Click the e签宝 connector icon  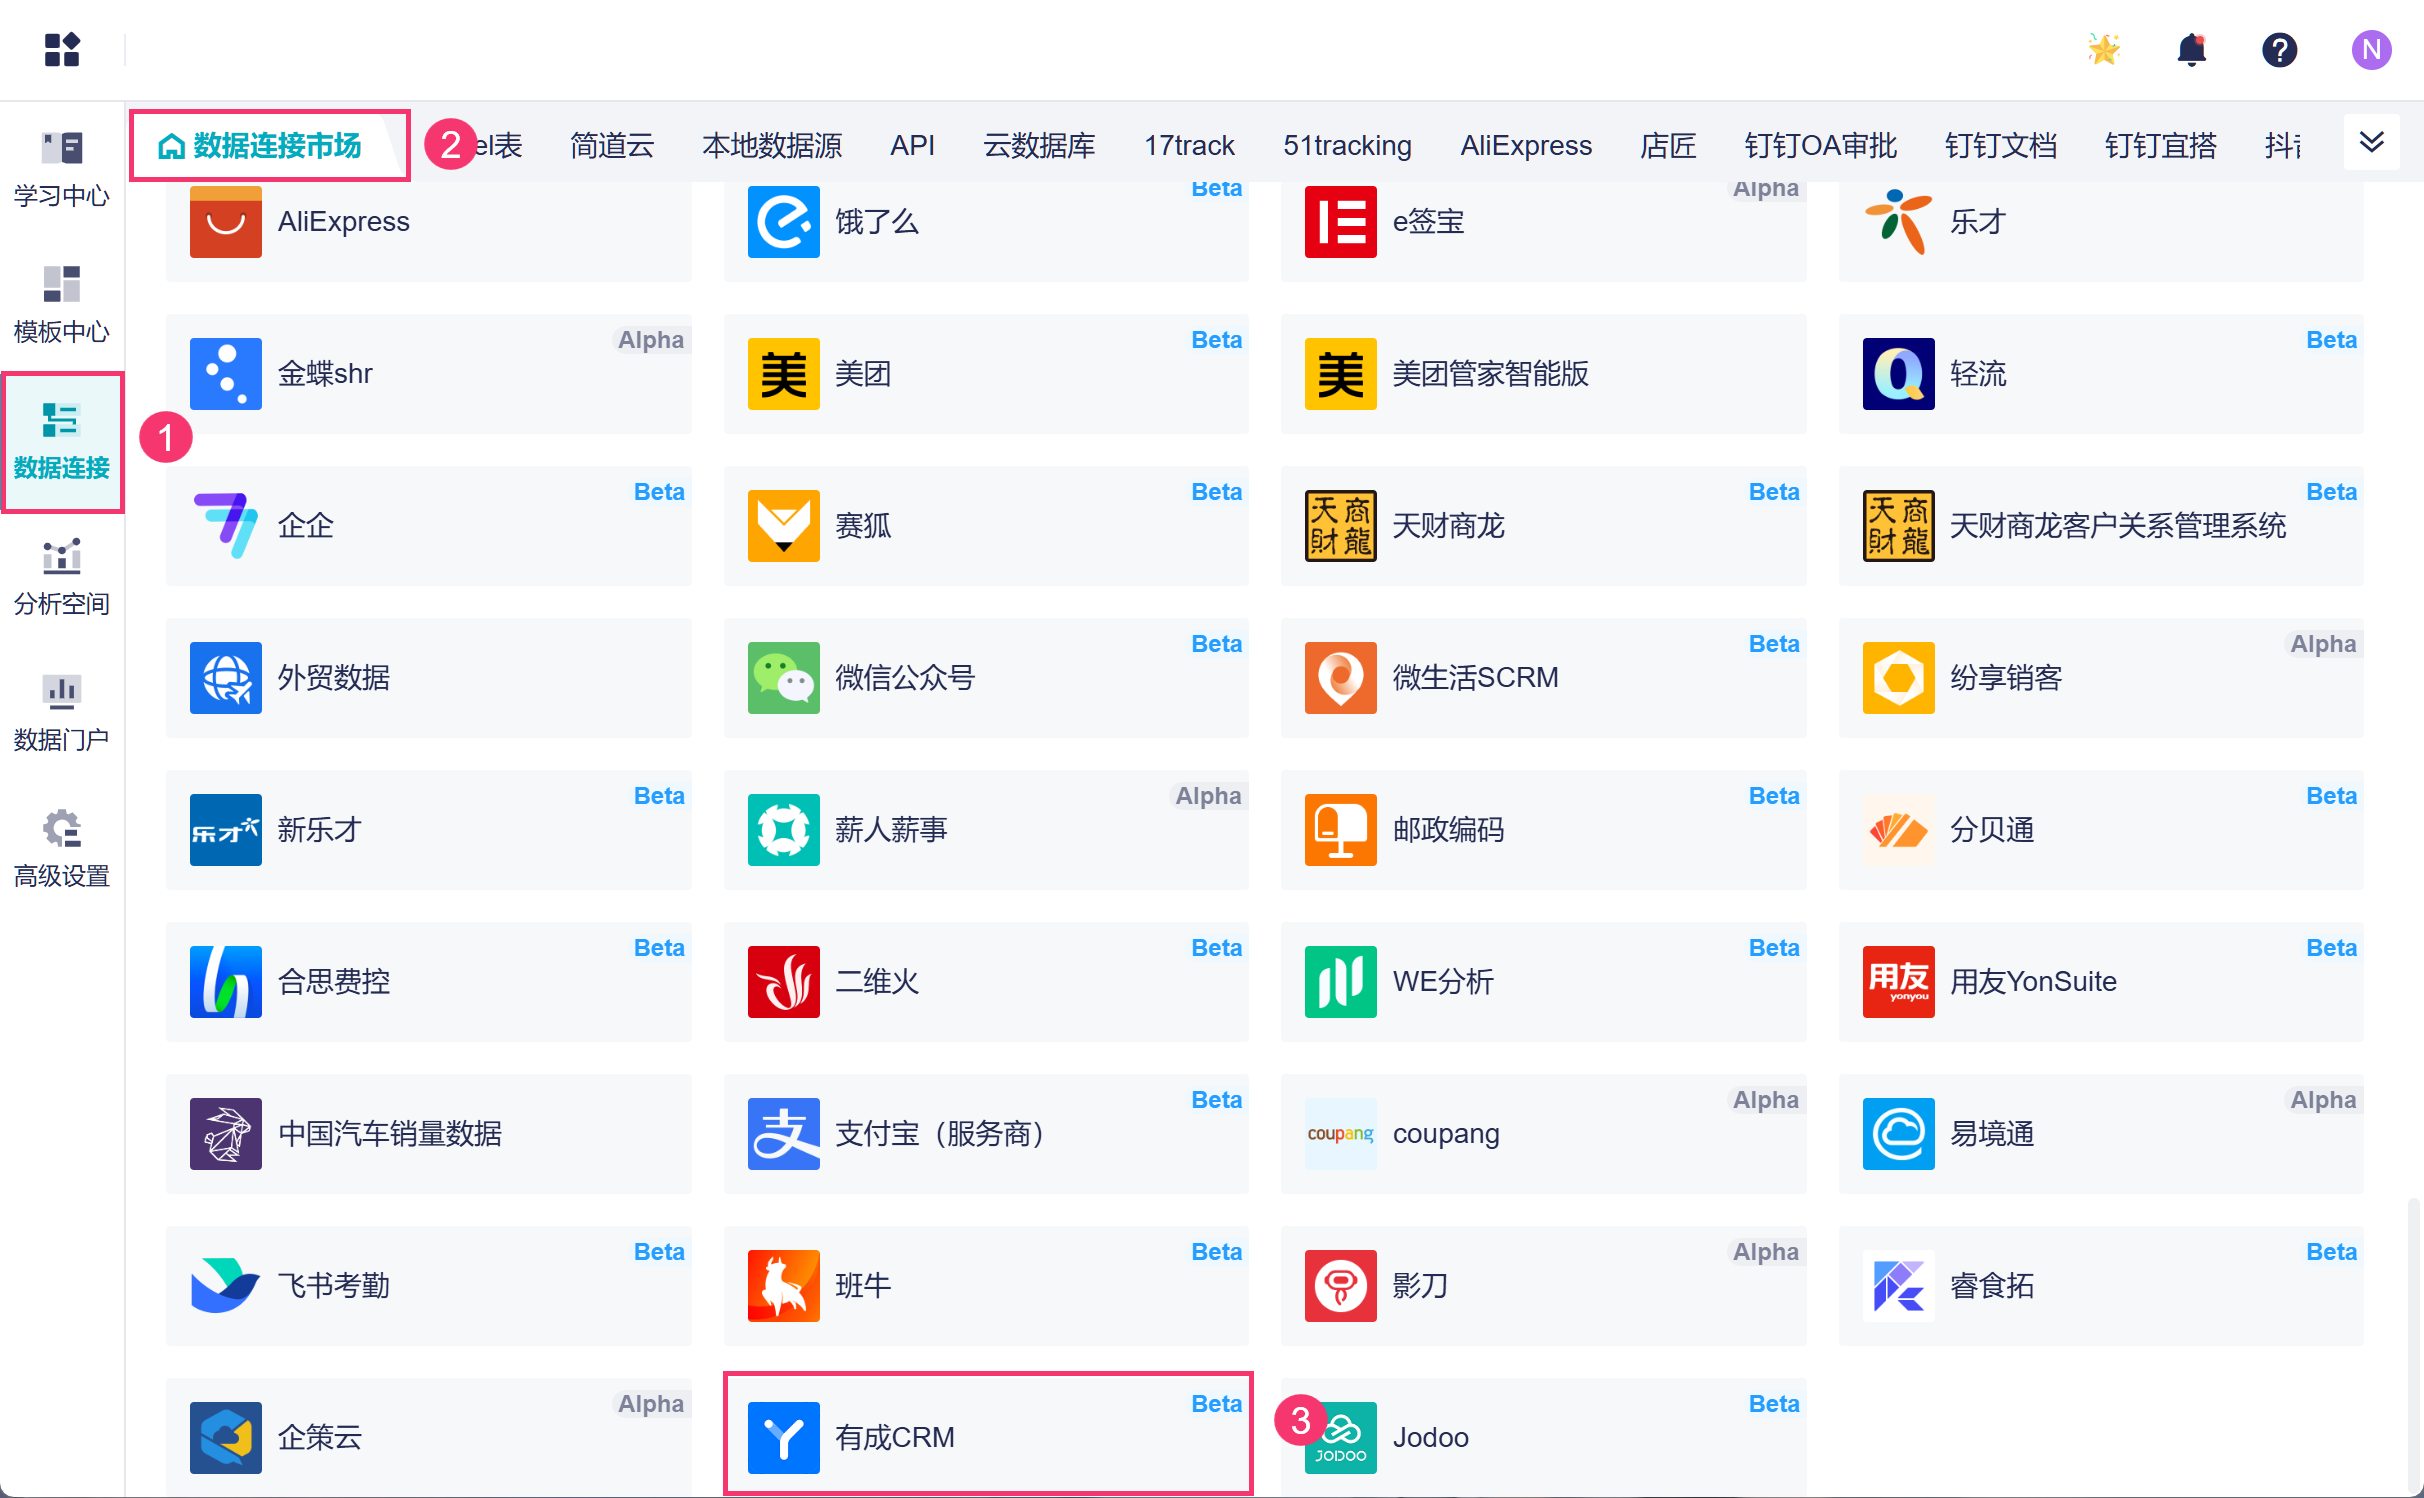click(1341, 221)
